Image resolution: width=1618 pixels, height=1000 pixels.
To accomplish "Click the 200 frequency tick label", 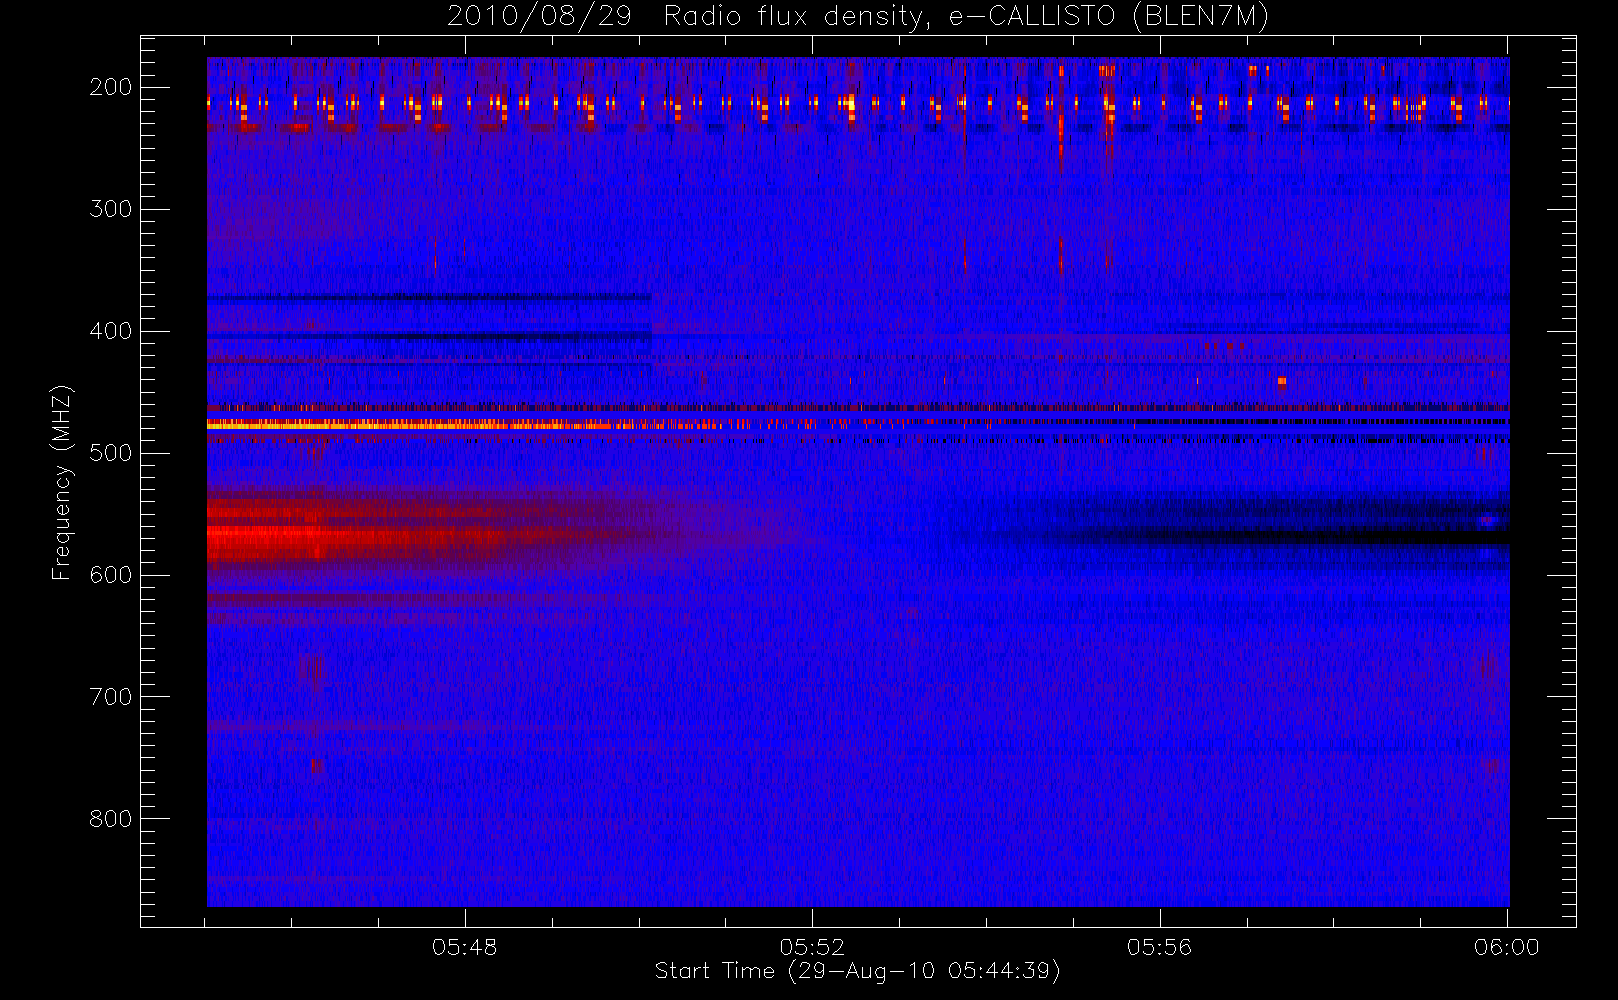I will pyautogui.click(x=110, y=87).
